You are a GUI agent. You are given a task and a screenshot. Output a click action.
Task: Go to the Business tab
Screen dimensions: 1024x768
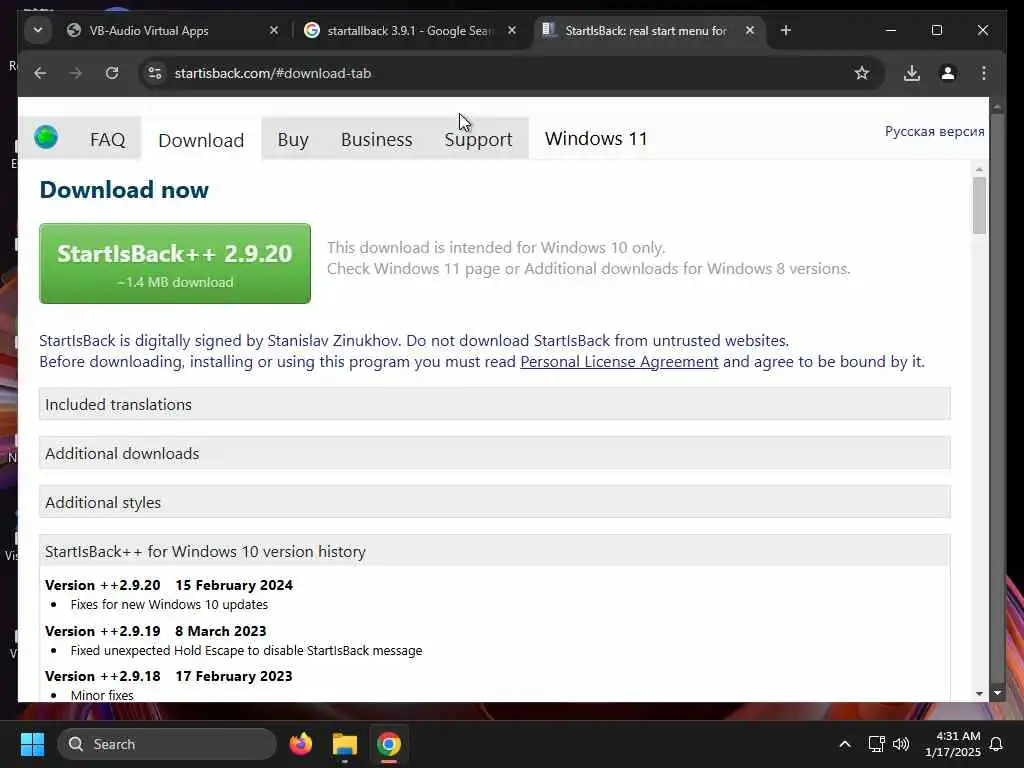pos(377,139)
